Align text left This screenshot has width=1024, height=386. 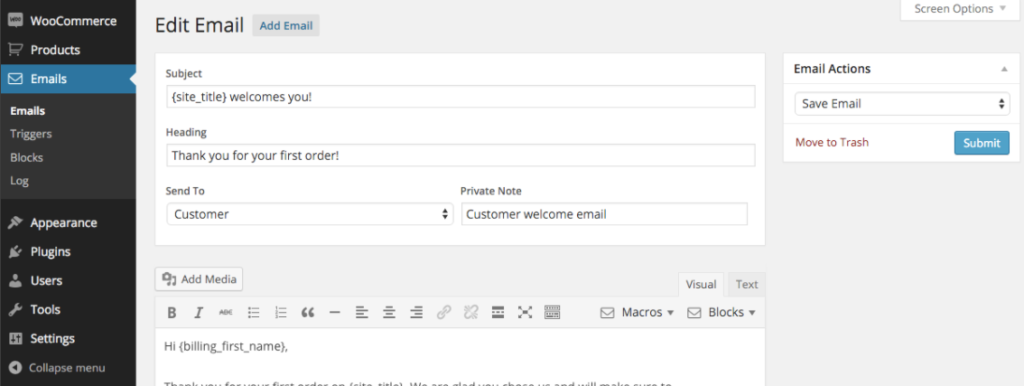click(x=362, y=313)
